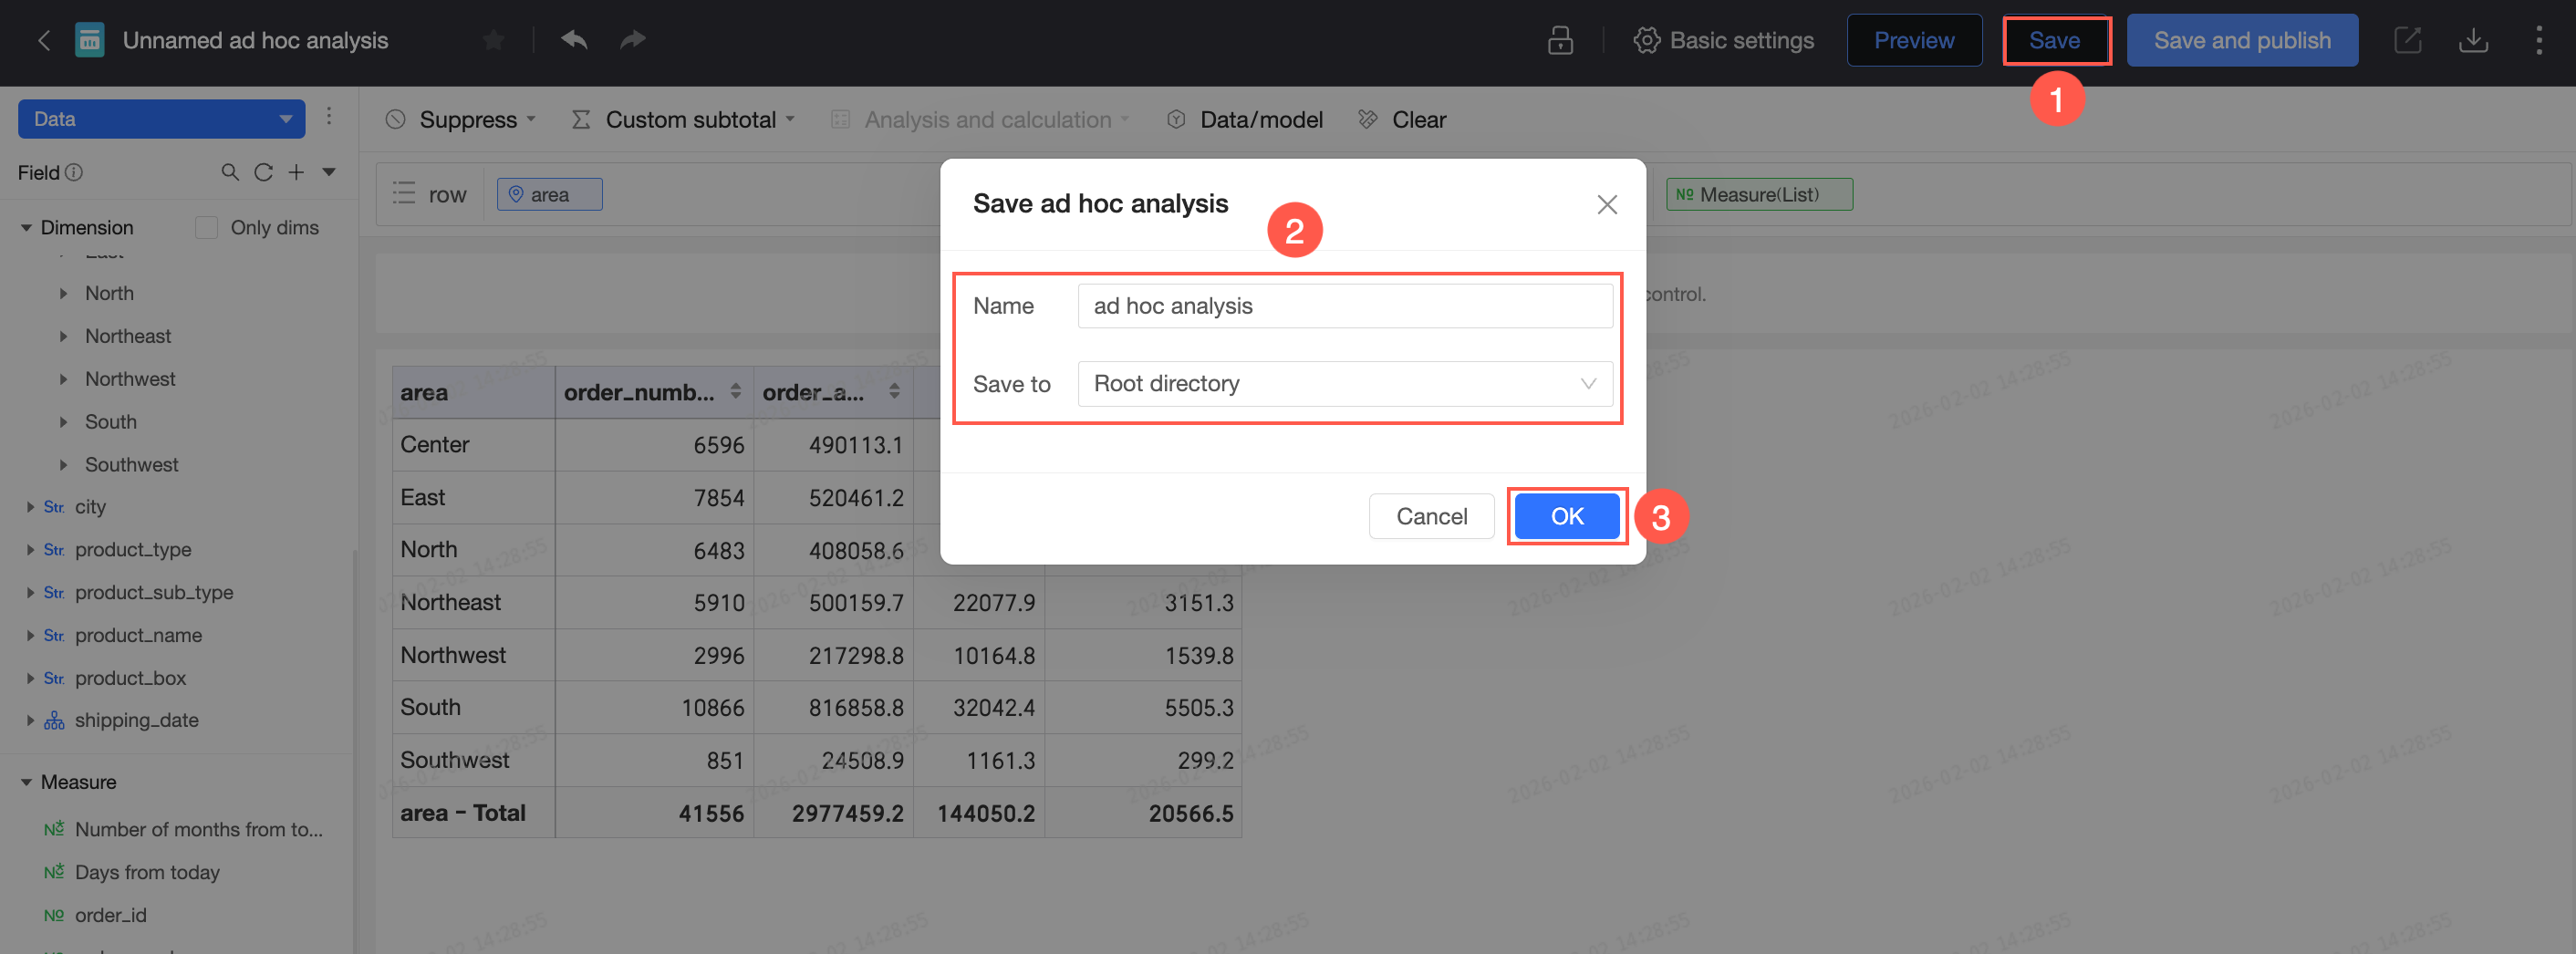The width and height of the screenshot is (2576, 954).
Task: Open the Custom subtotal menu
Action: click(x=684, y=119)
